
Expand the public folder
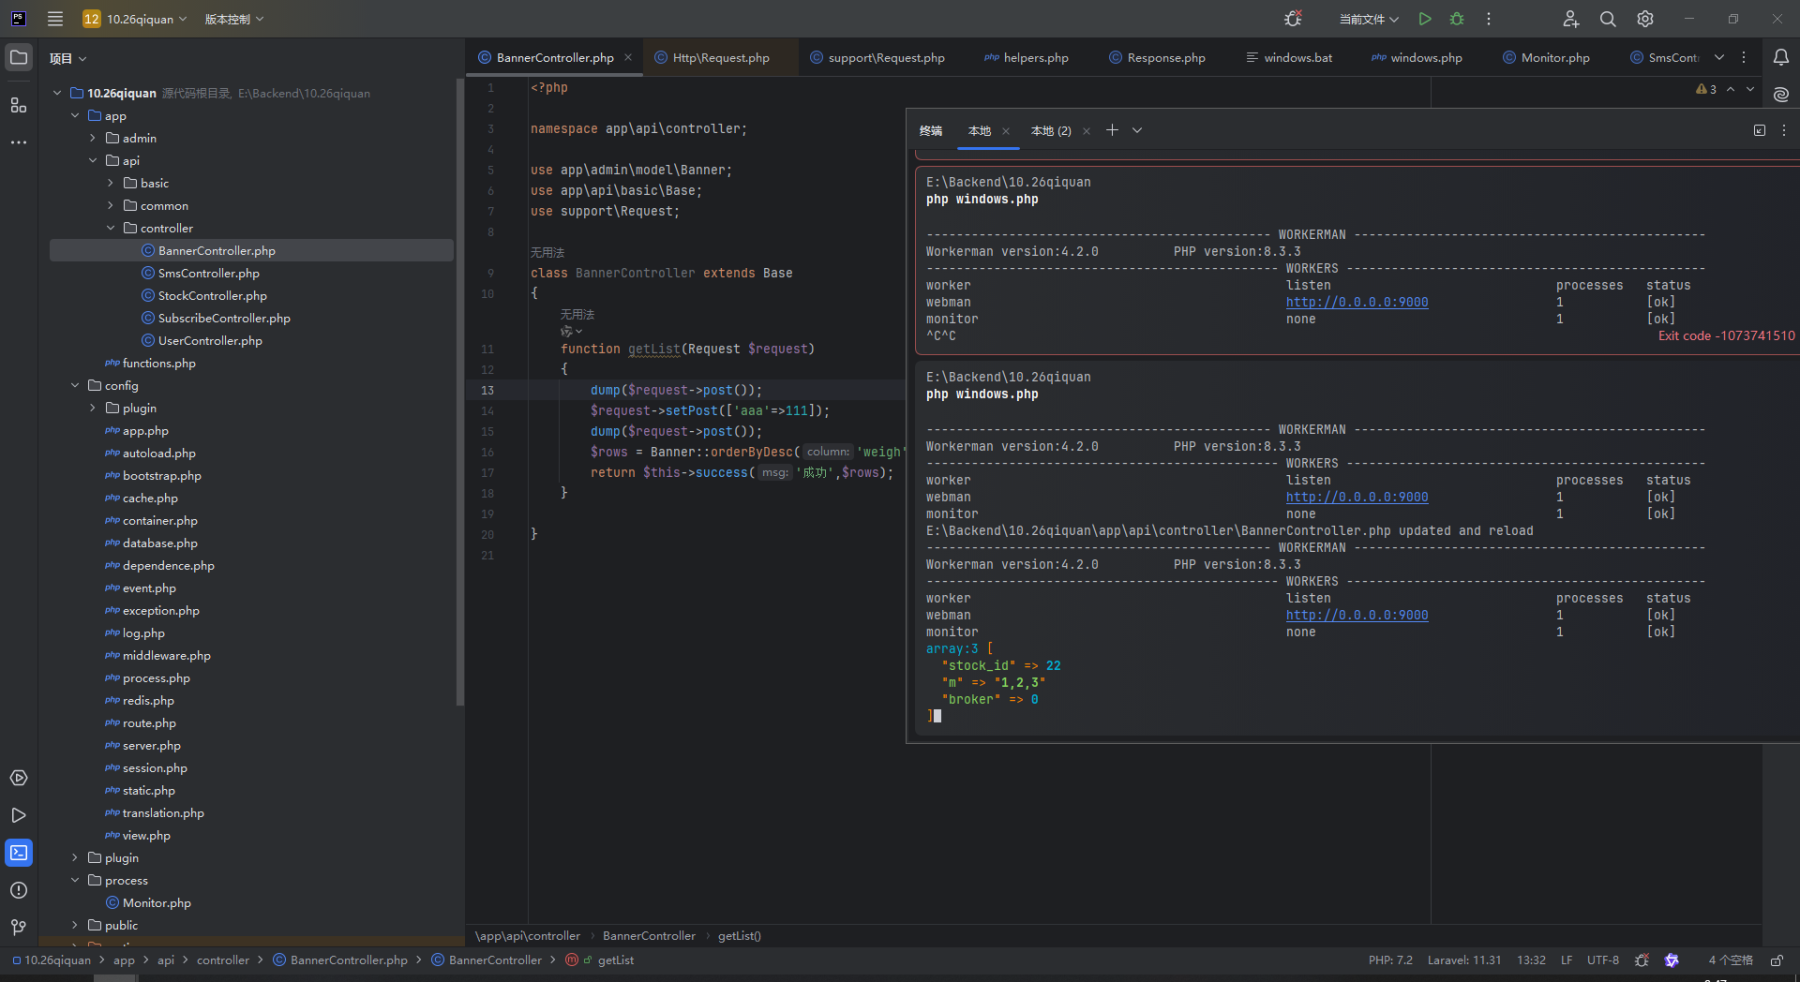click(75, 925)
